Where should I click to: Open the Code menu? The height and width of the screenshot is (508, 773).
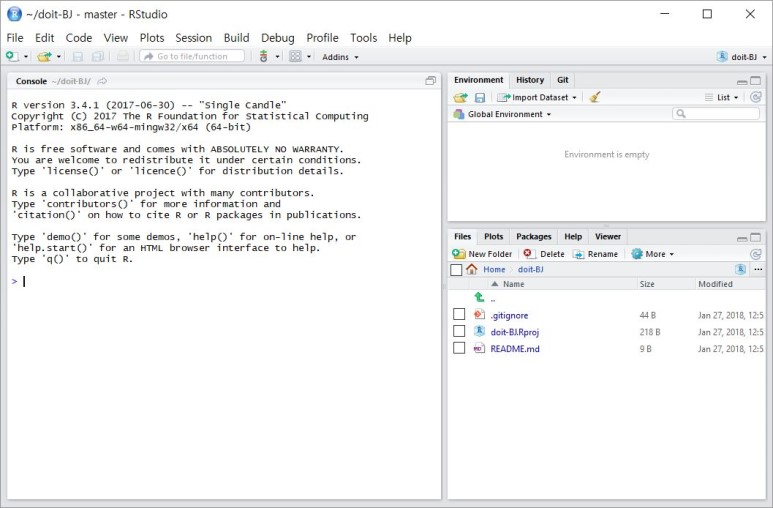[x=79, y=38]
